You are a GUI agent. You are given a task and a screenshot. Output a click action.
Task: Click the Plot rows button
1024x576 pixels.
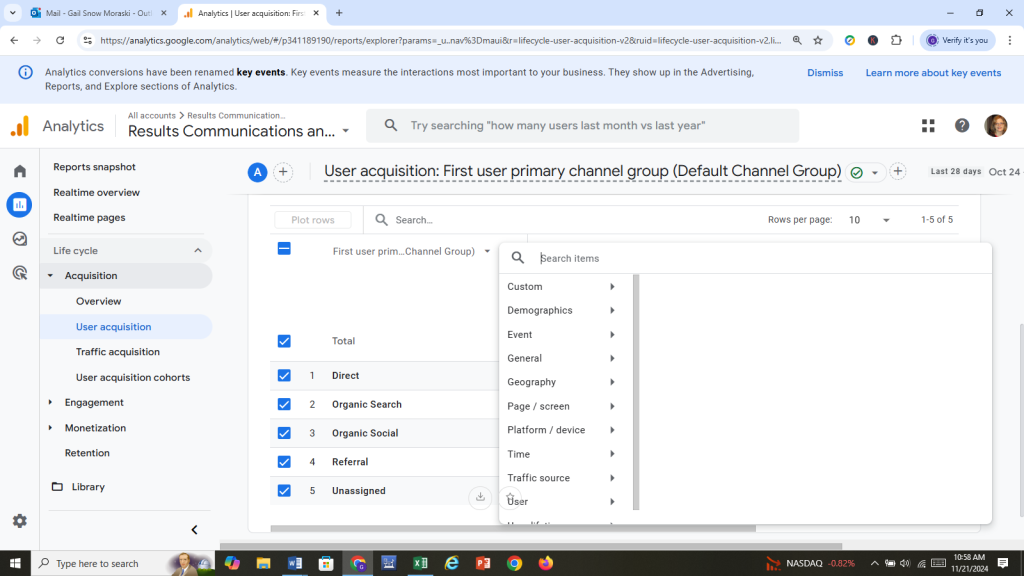pos(313,220)
